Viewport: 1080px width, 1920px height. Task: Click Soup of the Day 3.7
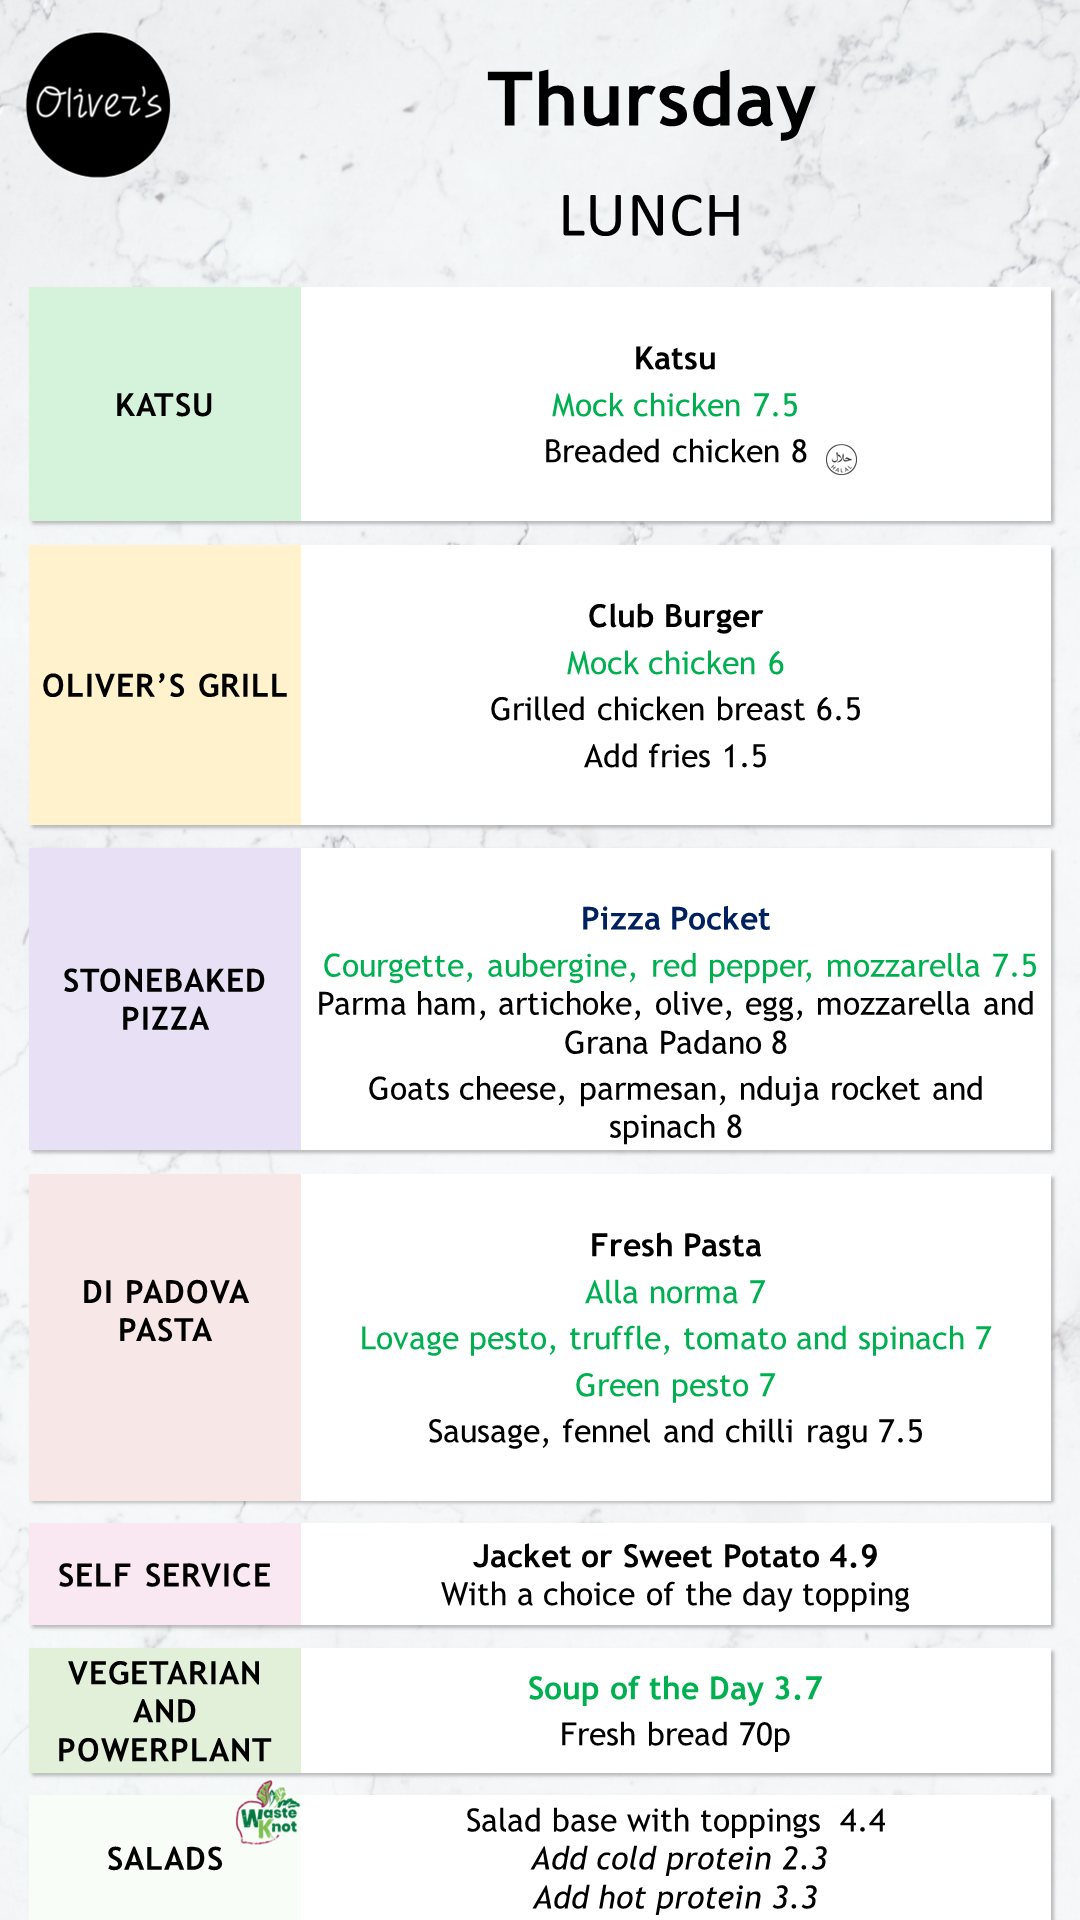(x=675, y=1688)
